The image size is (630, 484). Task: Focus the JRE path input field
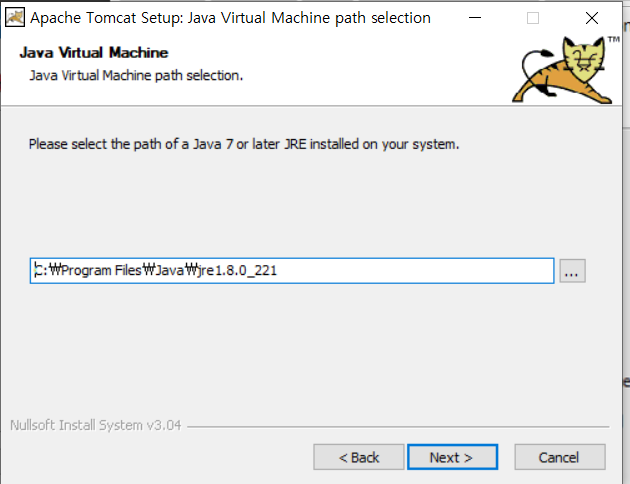point(292,271)
